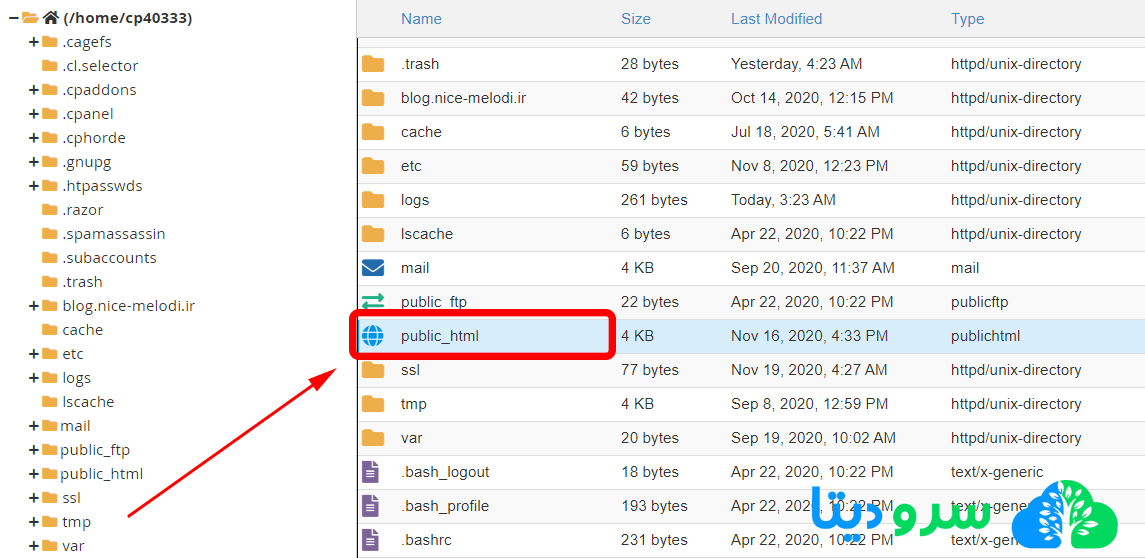
Task: Click the .bash_logout document icon
Action: pos(371,472)
